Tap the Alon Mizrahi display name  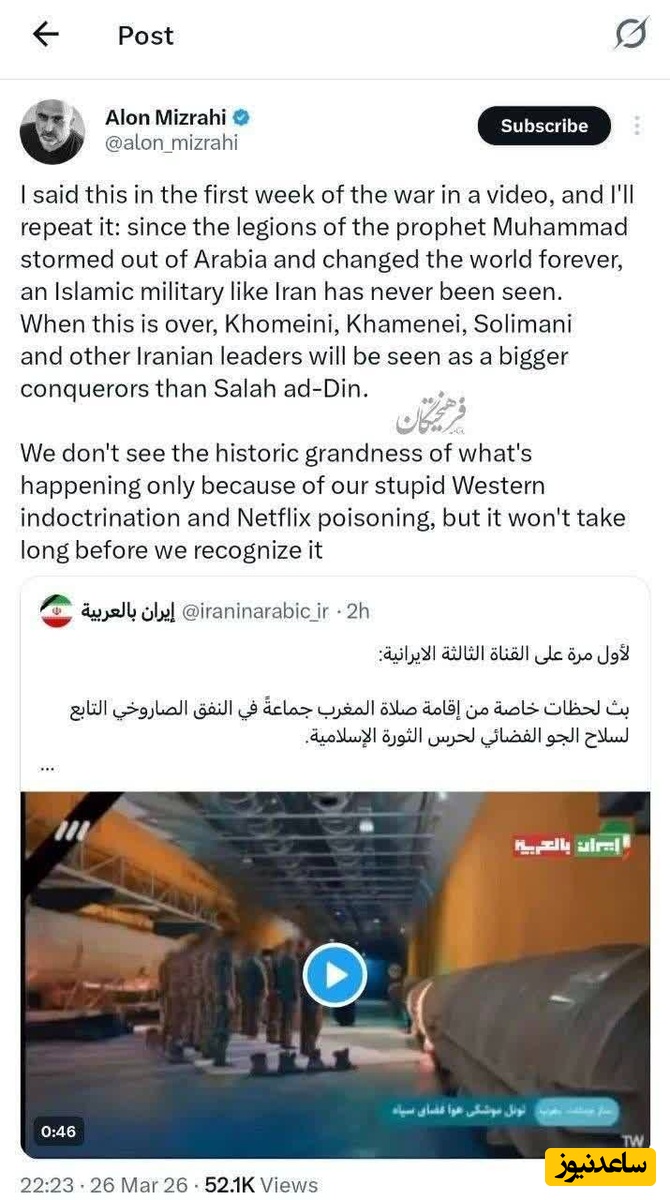(165, 117)
